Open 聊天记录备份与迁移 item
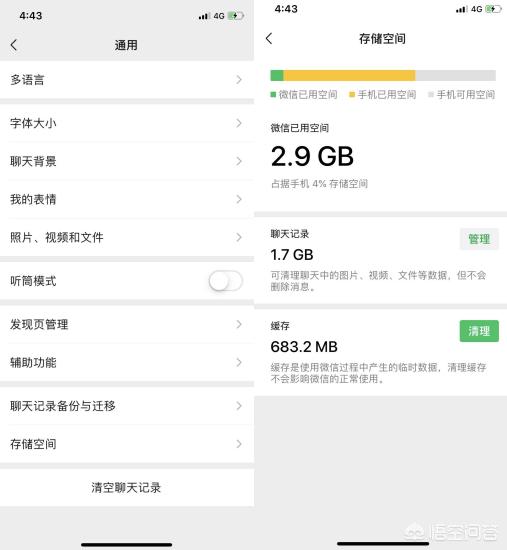Image resolution: width=507 pixels, height=550 pixels. click(127, 406)
